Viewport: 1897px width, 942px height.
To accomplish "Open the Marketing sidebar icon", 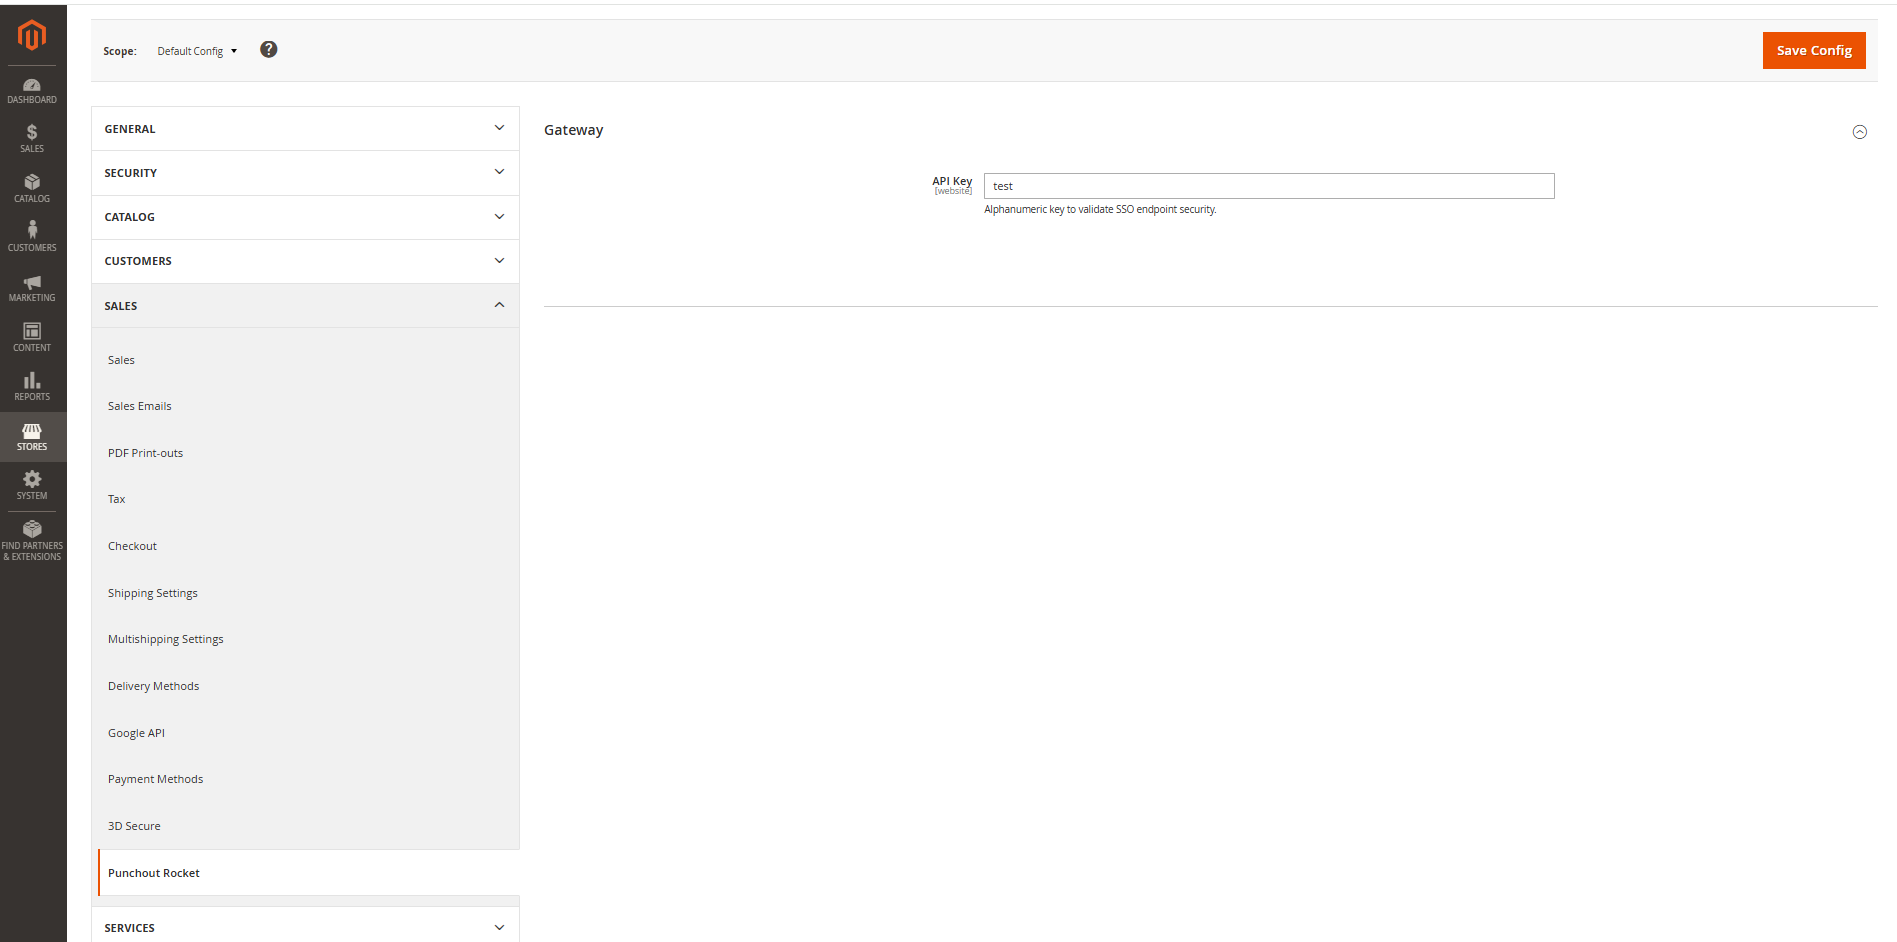I will 32,288.
